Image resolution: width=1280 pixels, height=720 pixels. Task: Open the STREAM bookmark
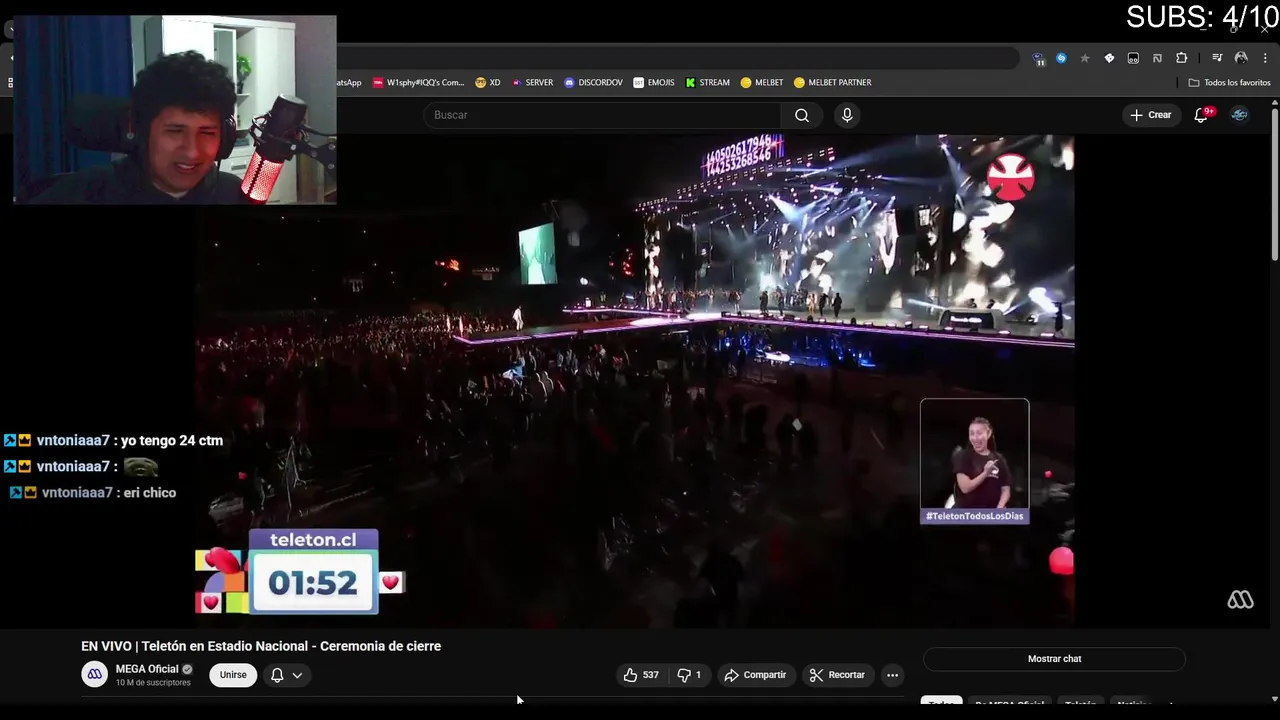707,83
